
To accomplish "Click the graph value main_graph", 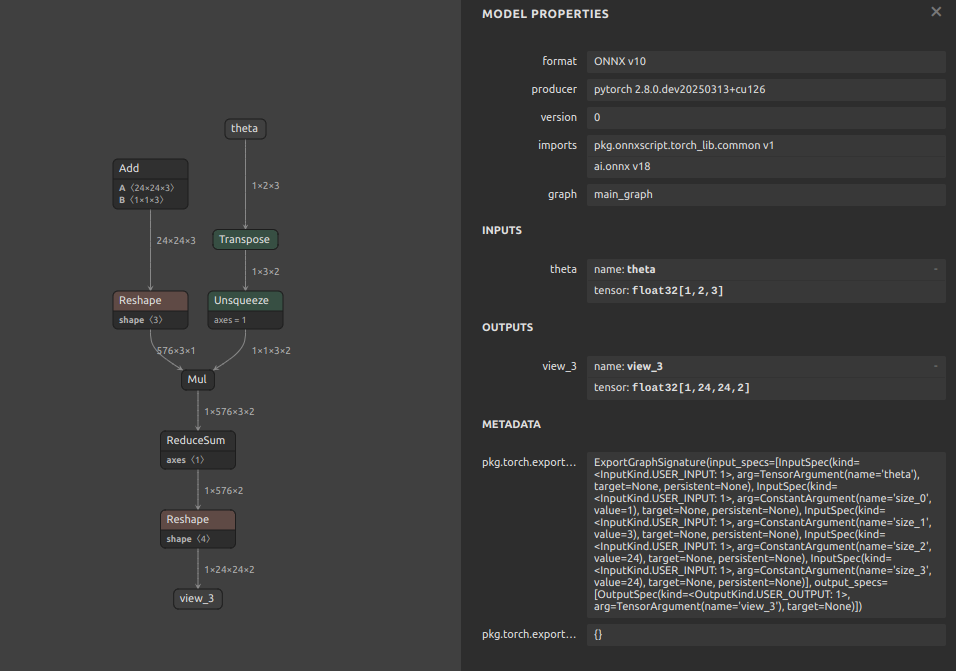I will click(x=766, y=194).
